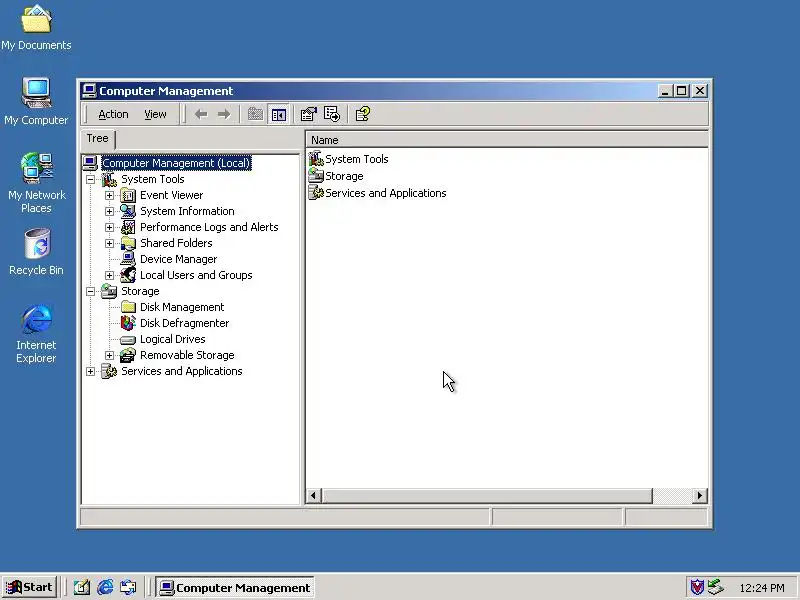Click the Forward arrow toolbar button
This screenshot has width=800, height=600.
(x=224, y=114)
